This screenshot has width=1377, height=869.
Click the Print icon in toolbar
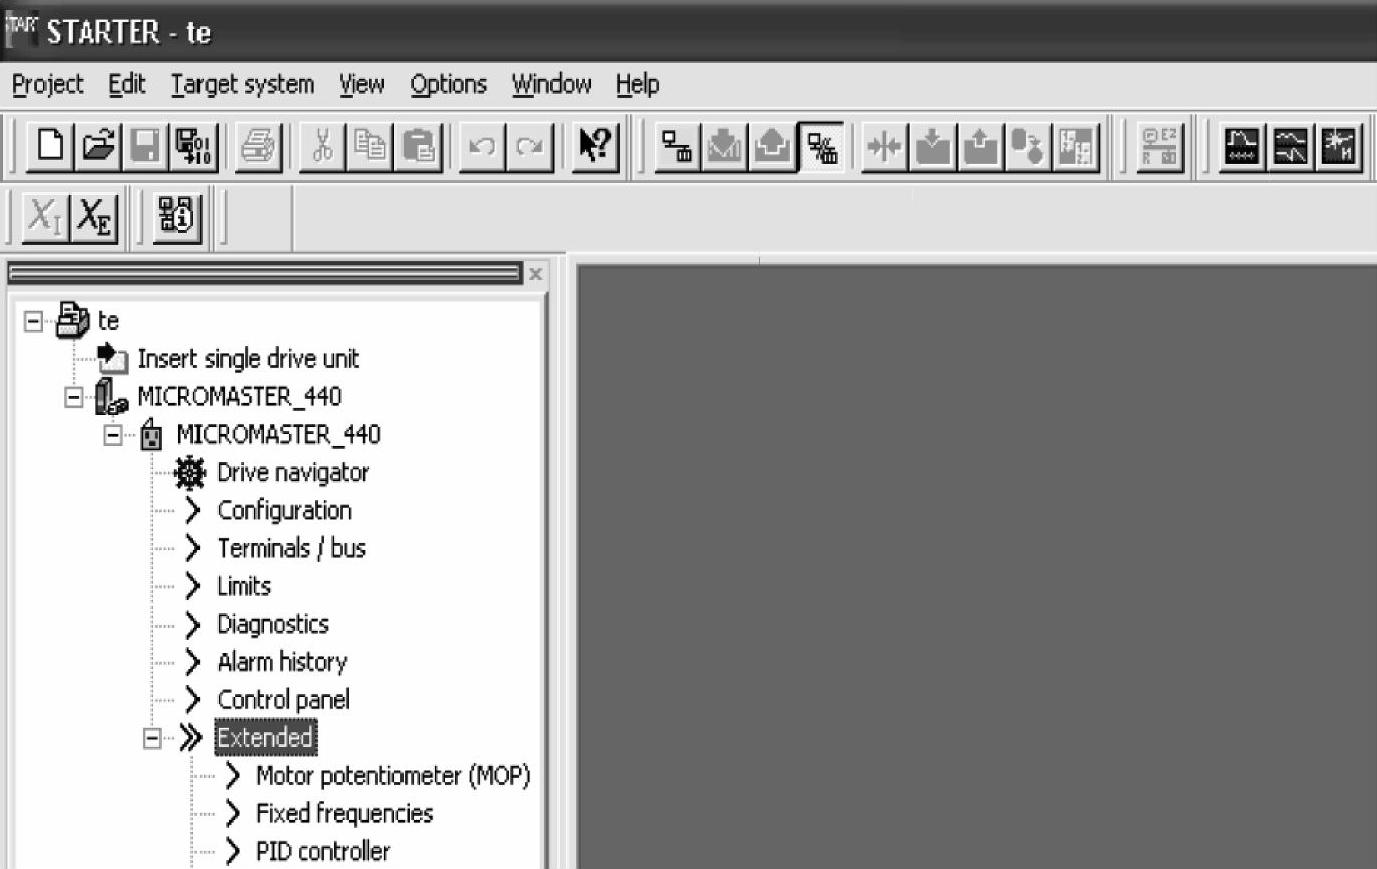(258, 147)
